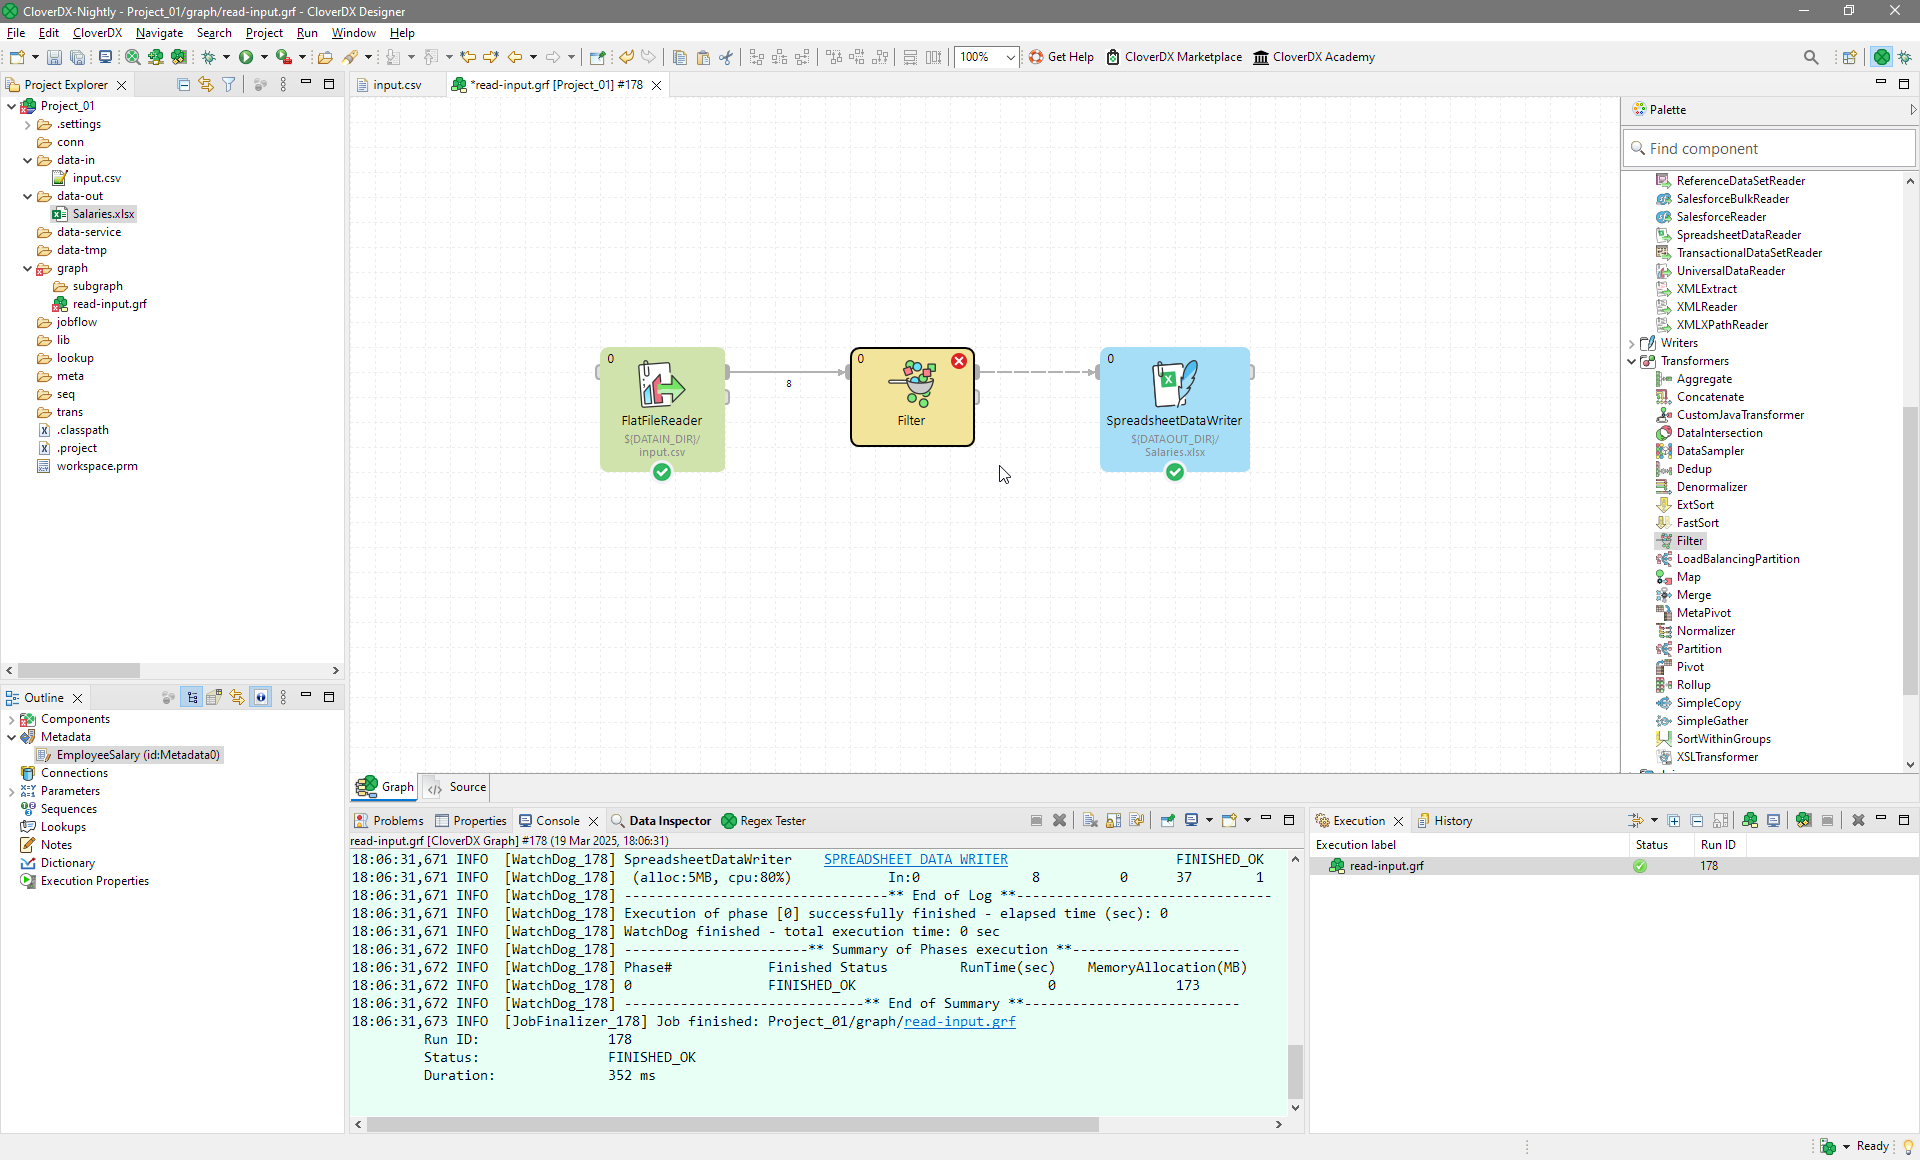
Task: Click the green Run graph button
Action: 245,57
